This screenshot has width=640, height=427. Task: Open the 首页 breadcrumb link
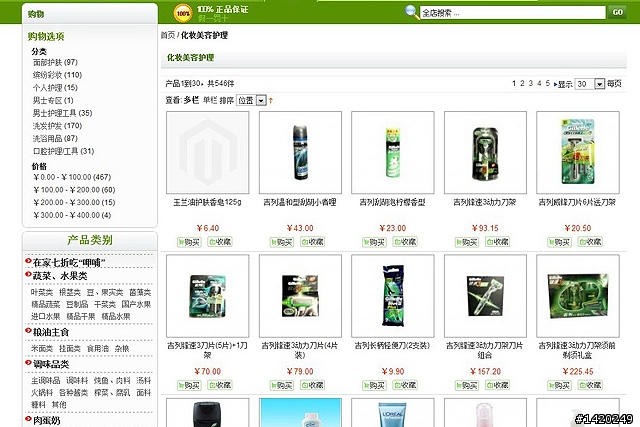point(168,35)
